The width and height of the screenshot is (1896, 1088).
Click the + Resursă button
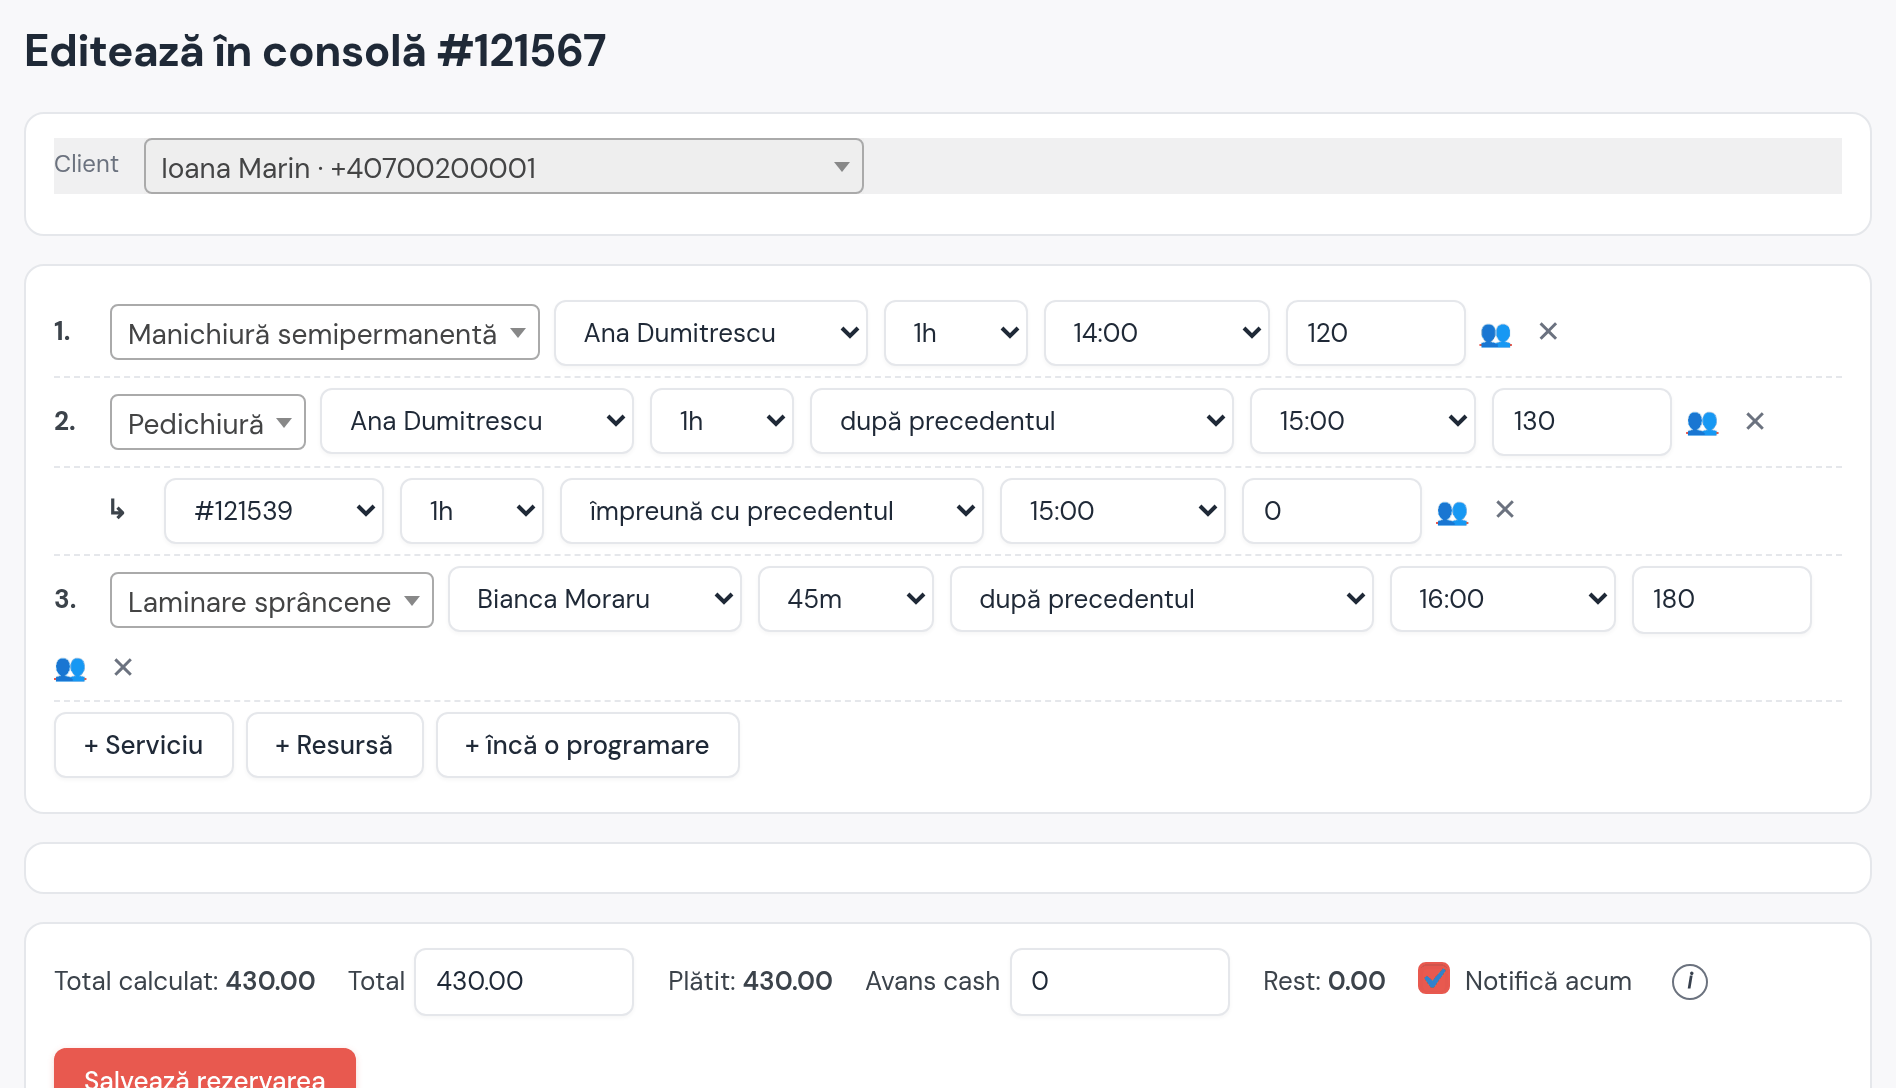pos(335,745)
